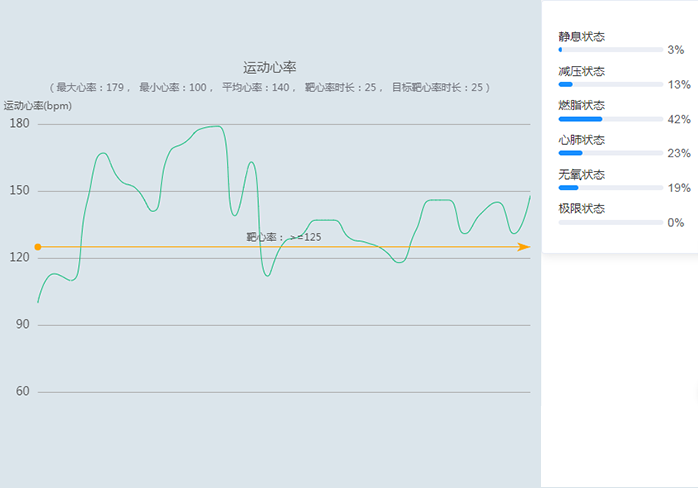This screenshot has height=488, width=698.
Task: Click the 目标靶心率时长：25 statistic
Action: click(x=438, y=88)
